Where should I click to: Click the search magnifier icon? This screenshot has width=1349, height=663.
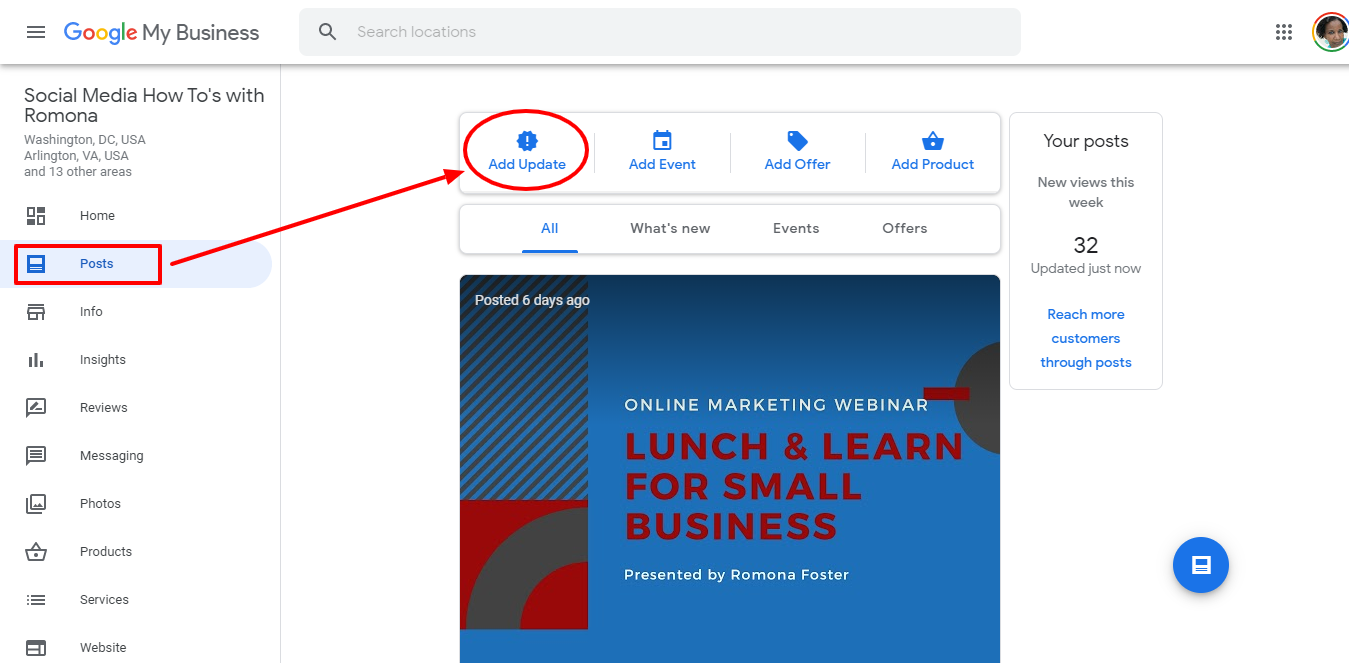(x=328, y=32)
